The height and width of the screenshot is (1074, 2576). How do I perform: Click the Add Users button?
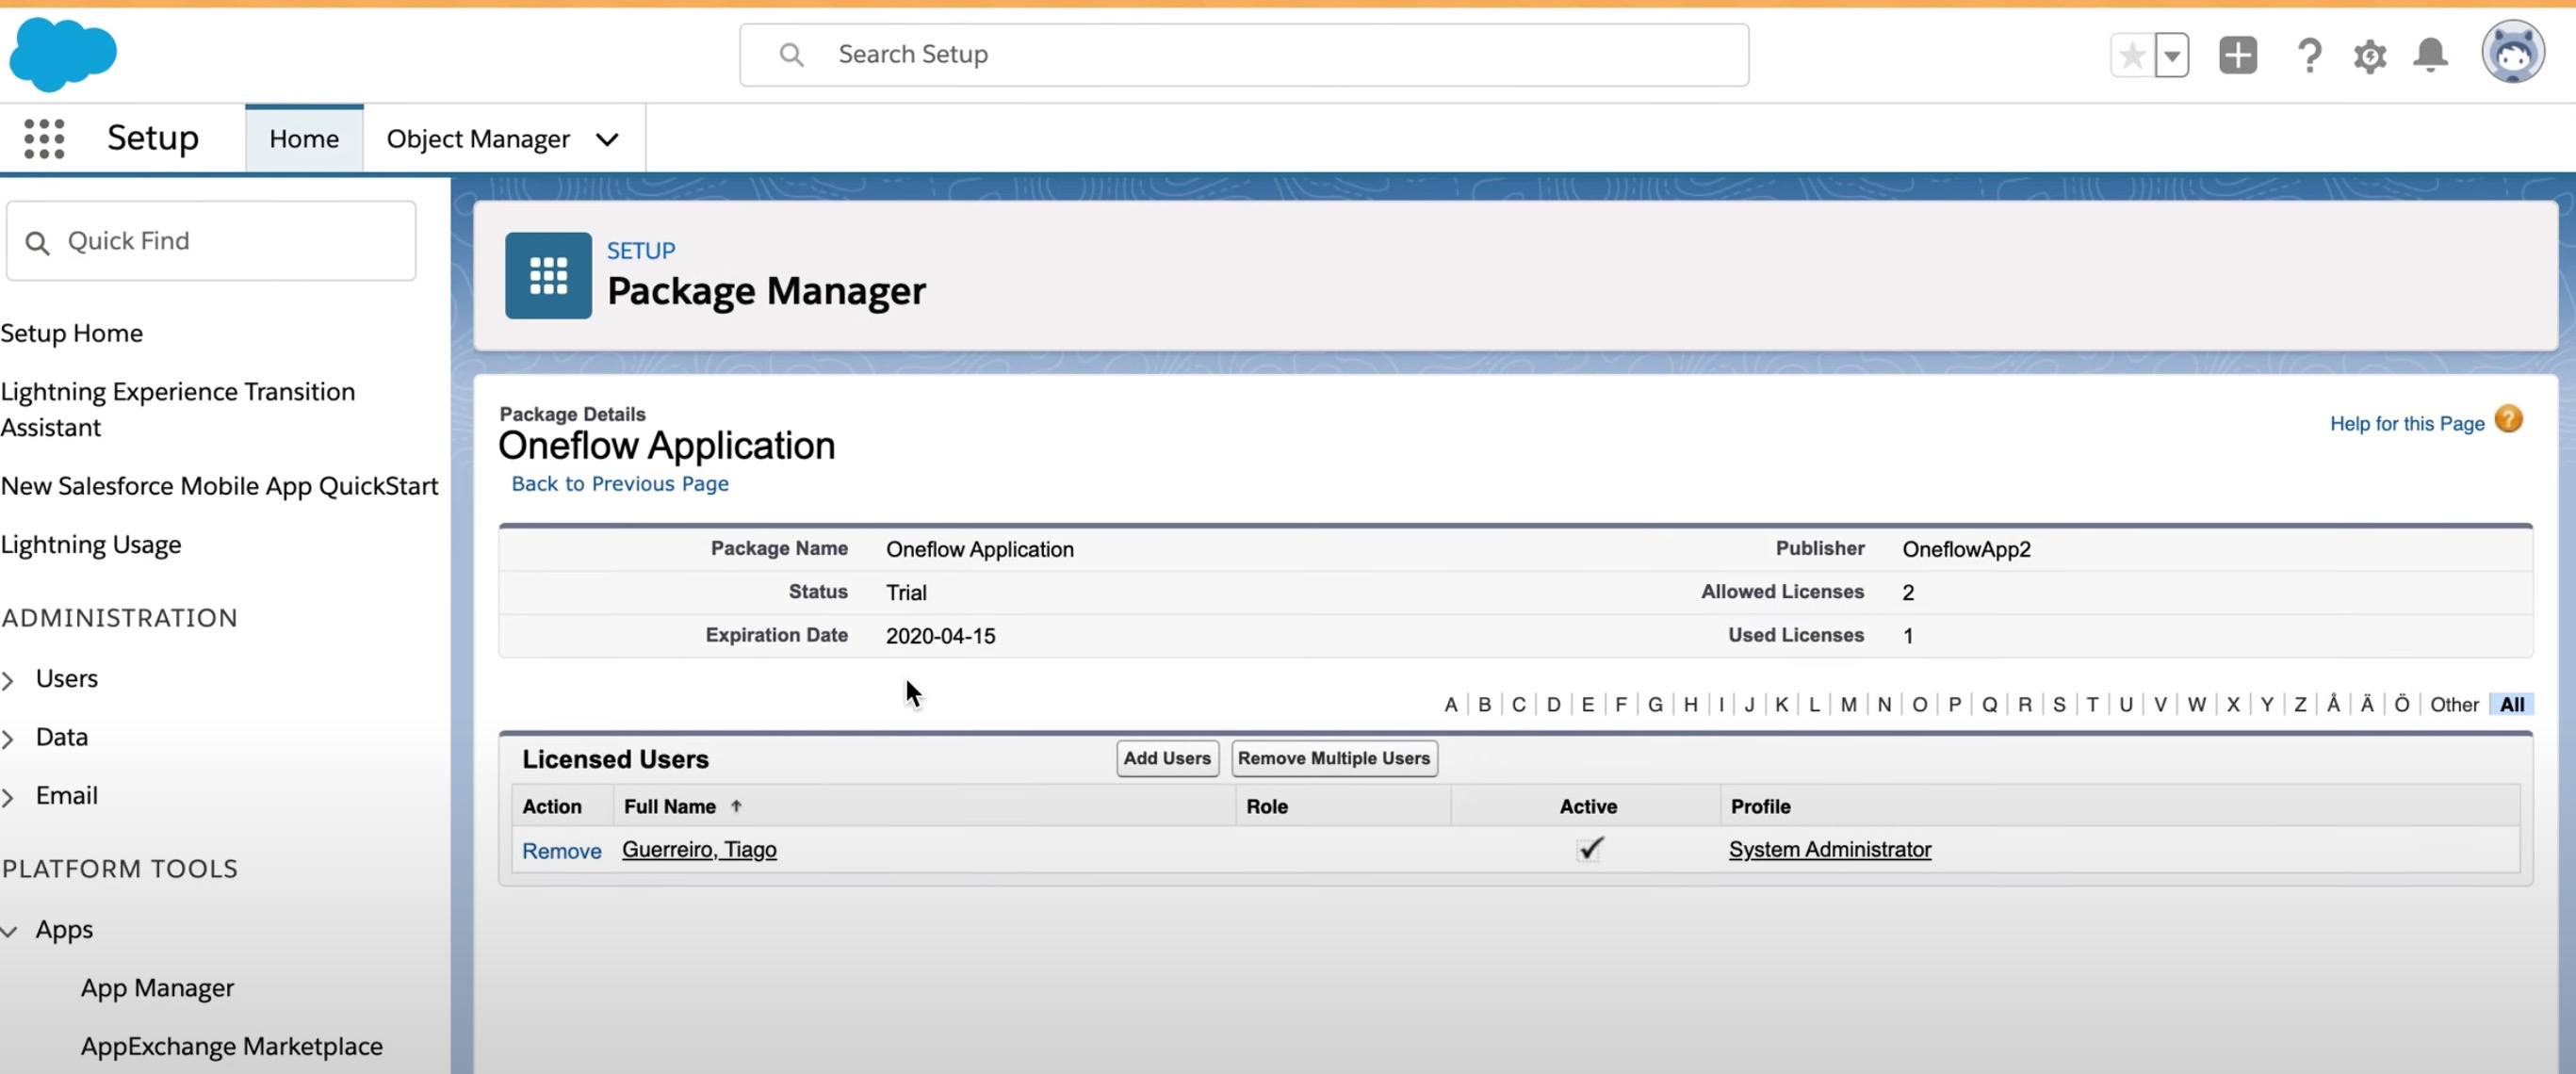point(1166,758)
